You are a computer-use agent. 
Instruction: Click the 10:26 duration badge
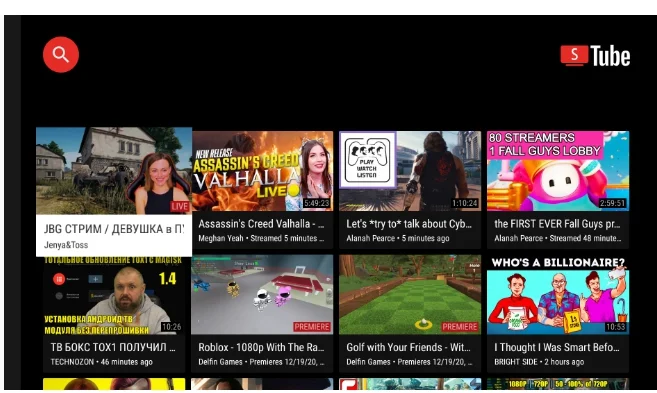point(171,327)
